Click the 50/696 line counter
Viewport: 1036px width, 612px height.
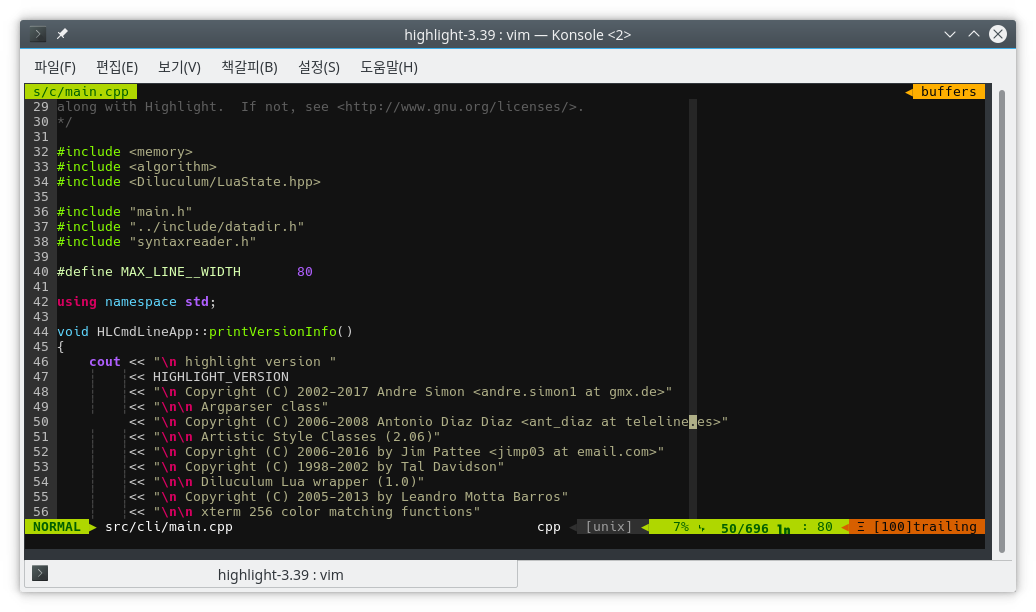coord(744,528)
